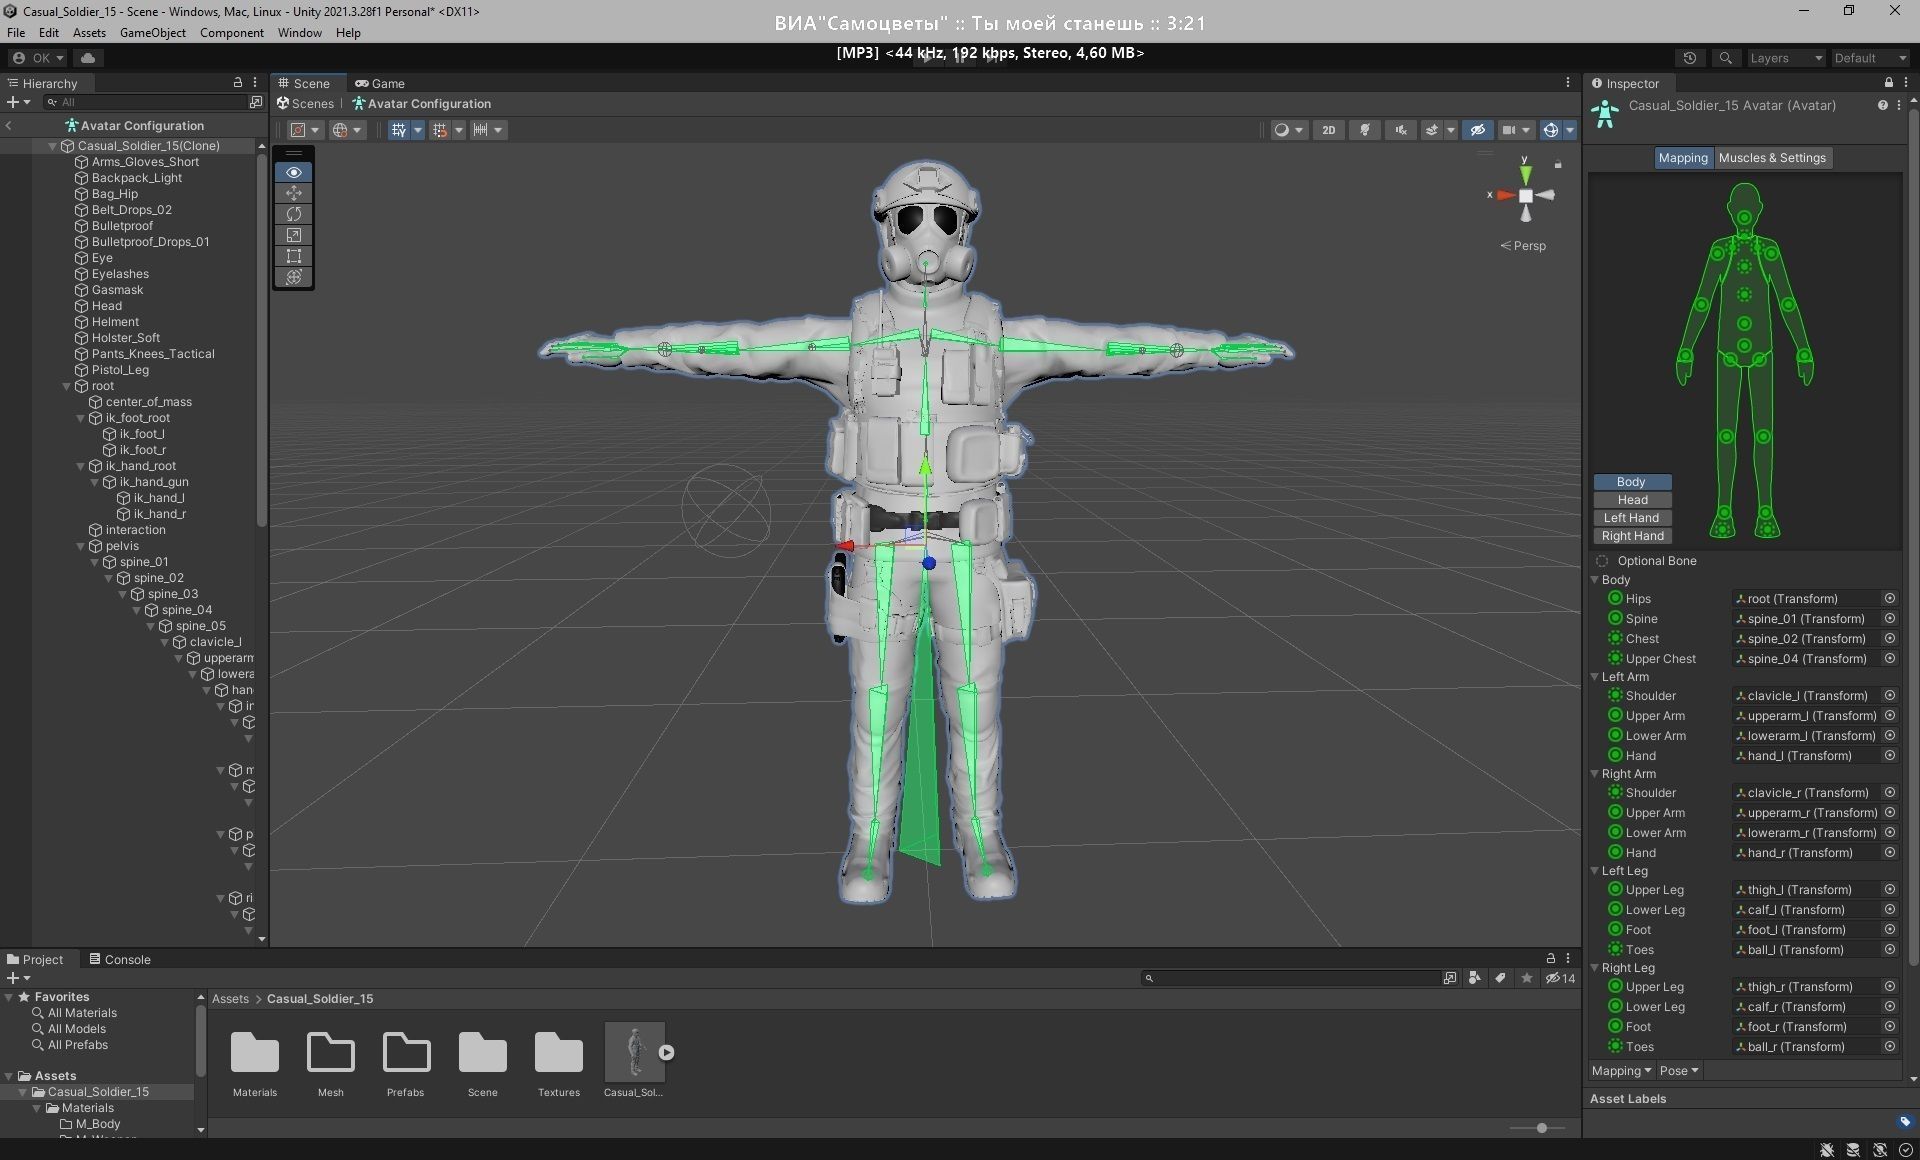Click the Head body-part button
The image size is (1920, 1160).
1632,500
